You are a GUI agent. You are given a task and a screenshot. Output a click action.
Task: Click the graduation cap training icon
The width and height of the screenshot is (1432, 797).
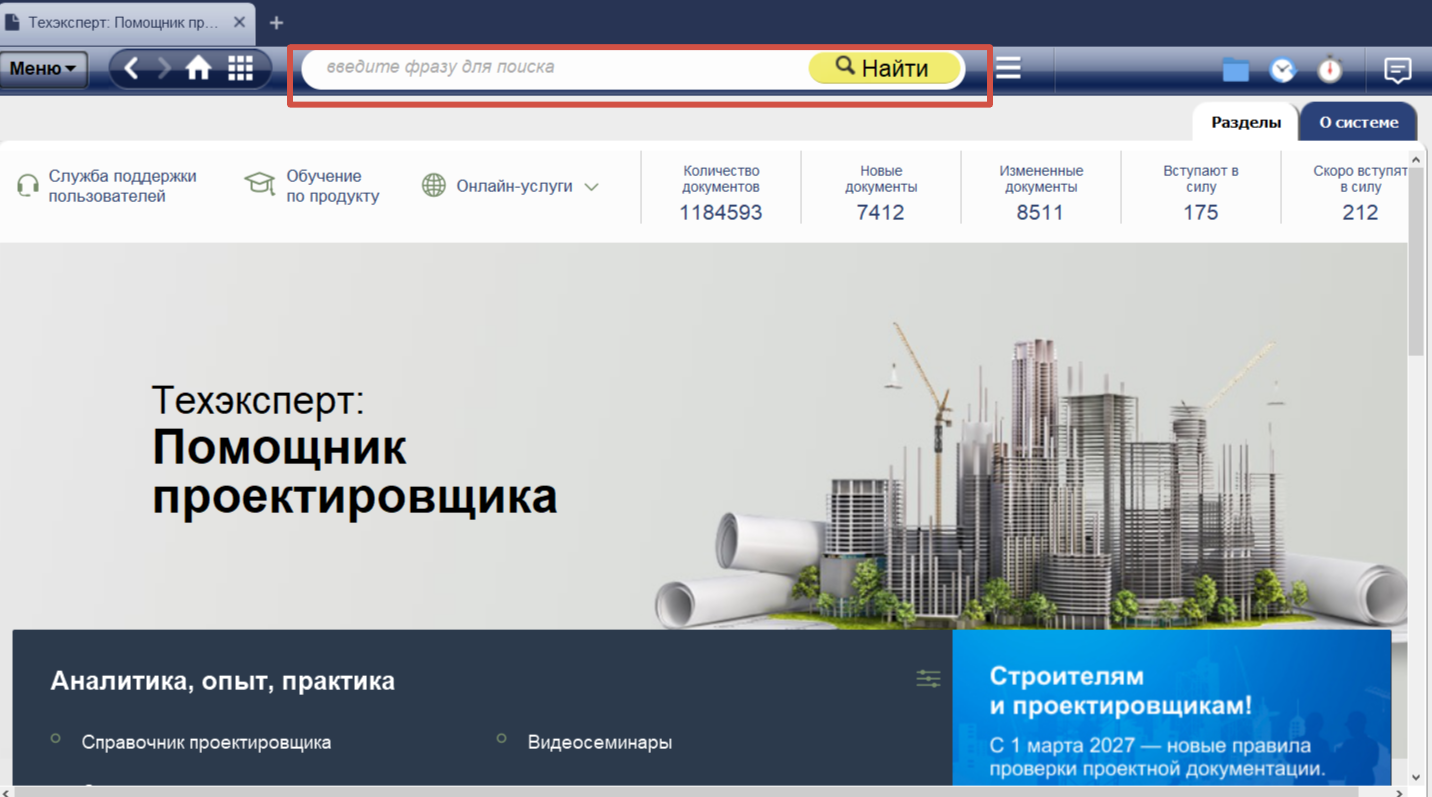(x=260, y=184)
